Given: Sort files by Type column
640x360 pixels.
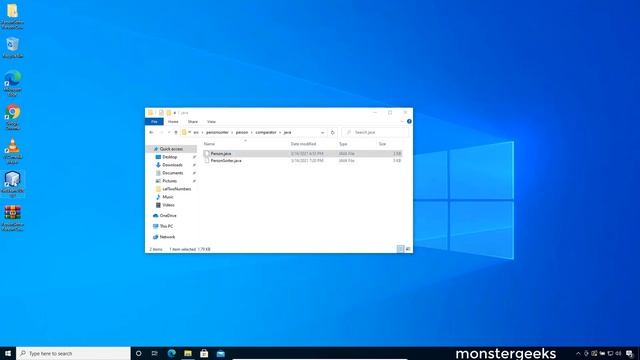Looking at the screenshot, I should coord(343,144).
